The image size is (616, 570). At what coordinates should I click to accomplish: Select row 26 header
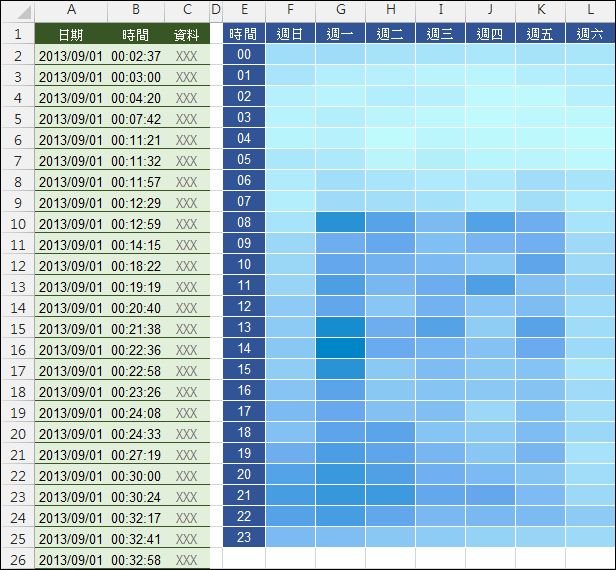(18, 559)
